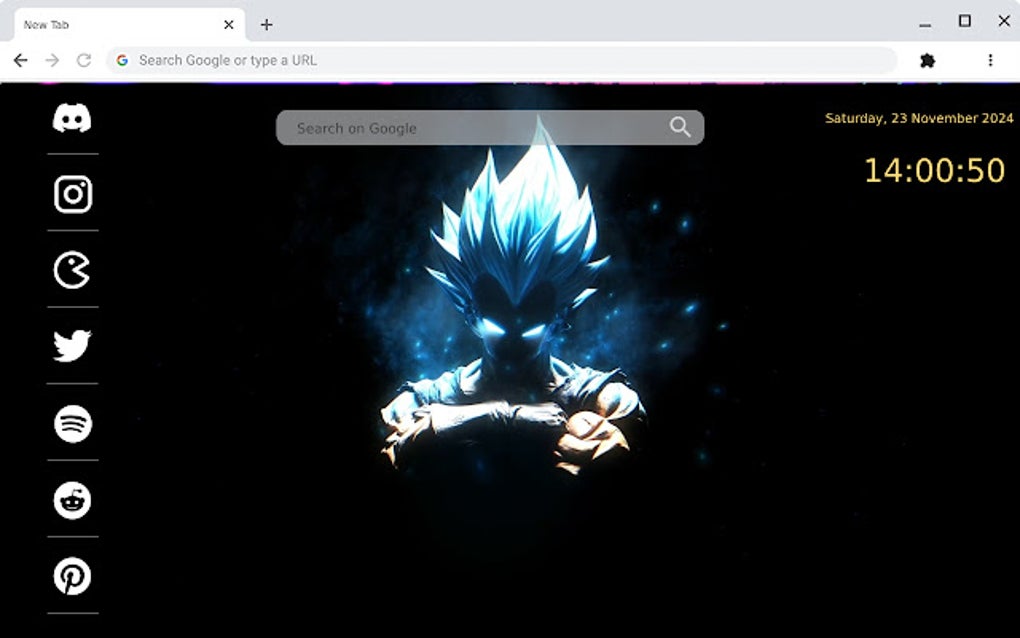Image resolution: width=1020 pixels, height=638 pixels.
Task: Click the forward navigation arrow
Action: 52,60
